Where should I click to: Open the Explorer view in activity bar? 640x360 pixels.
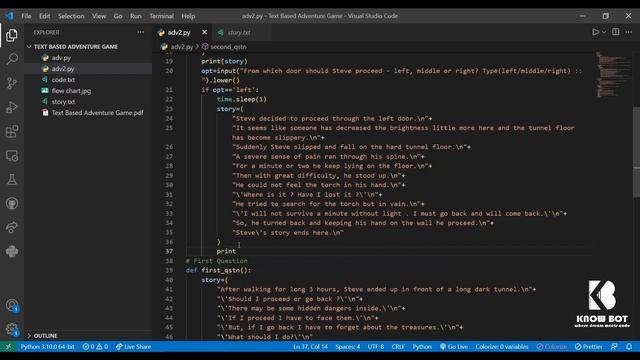click(x=12, y=36)
